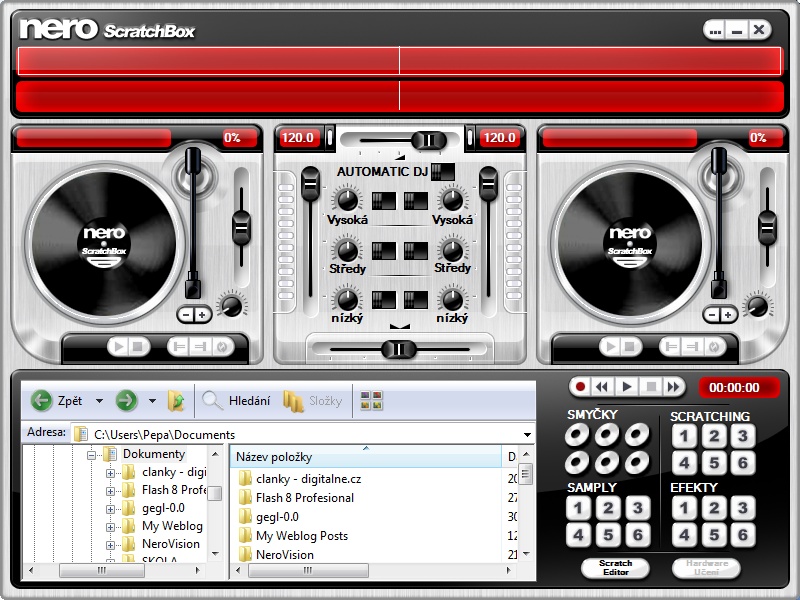800x600 pixels.
Task: Click the left Vysoká EQ knob
Action: point(347,200)
